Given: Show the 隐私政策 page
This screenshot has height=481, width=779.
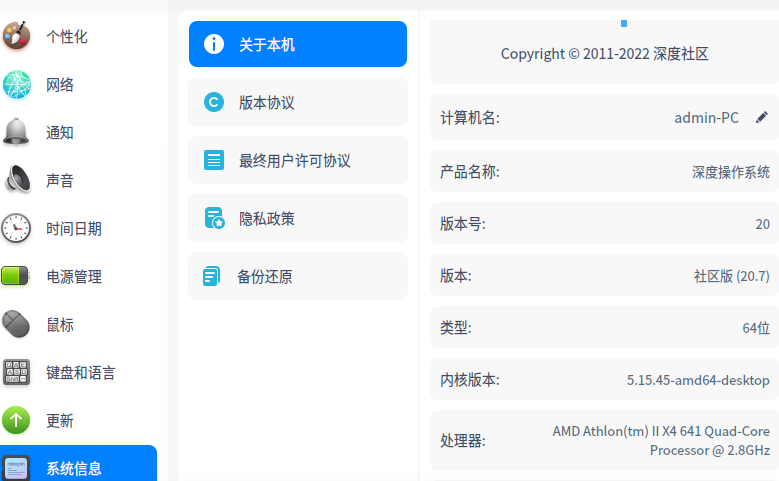Looking at the screenshot, I should tap(298, 218).
